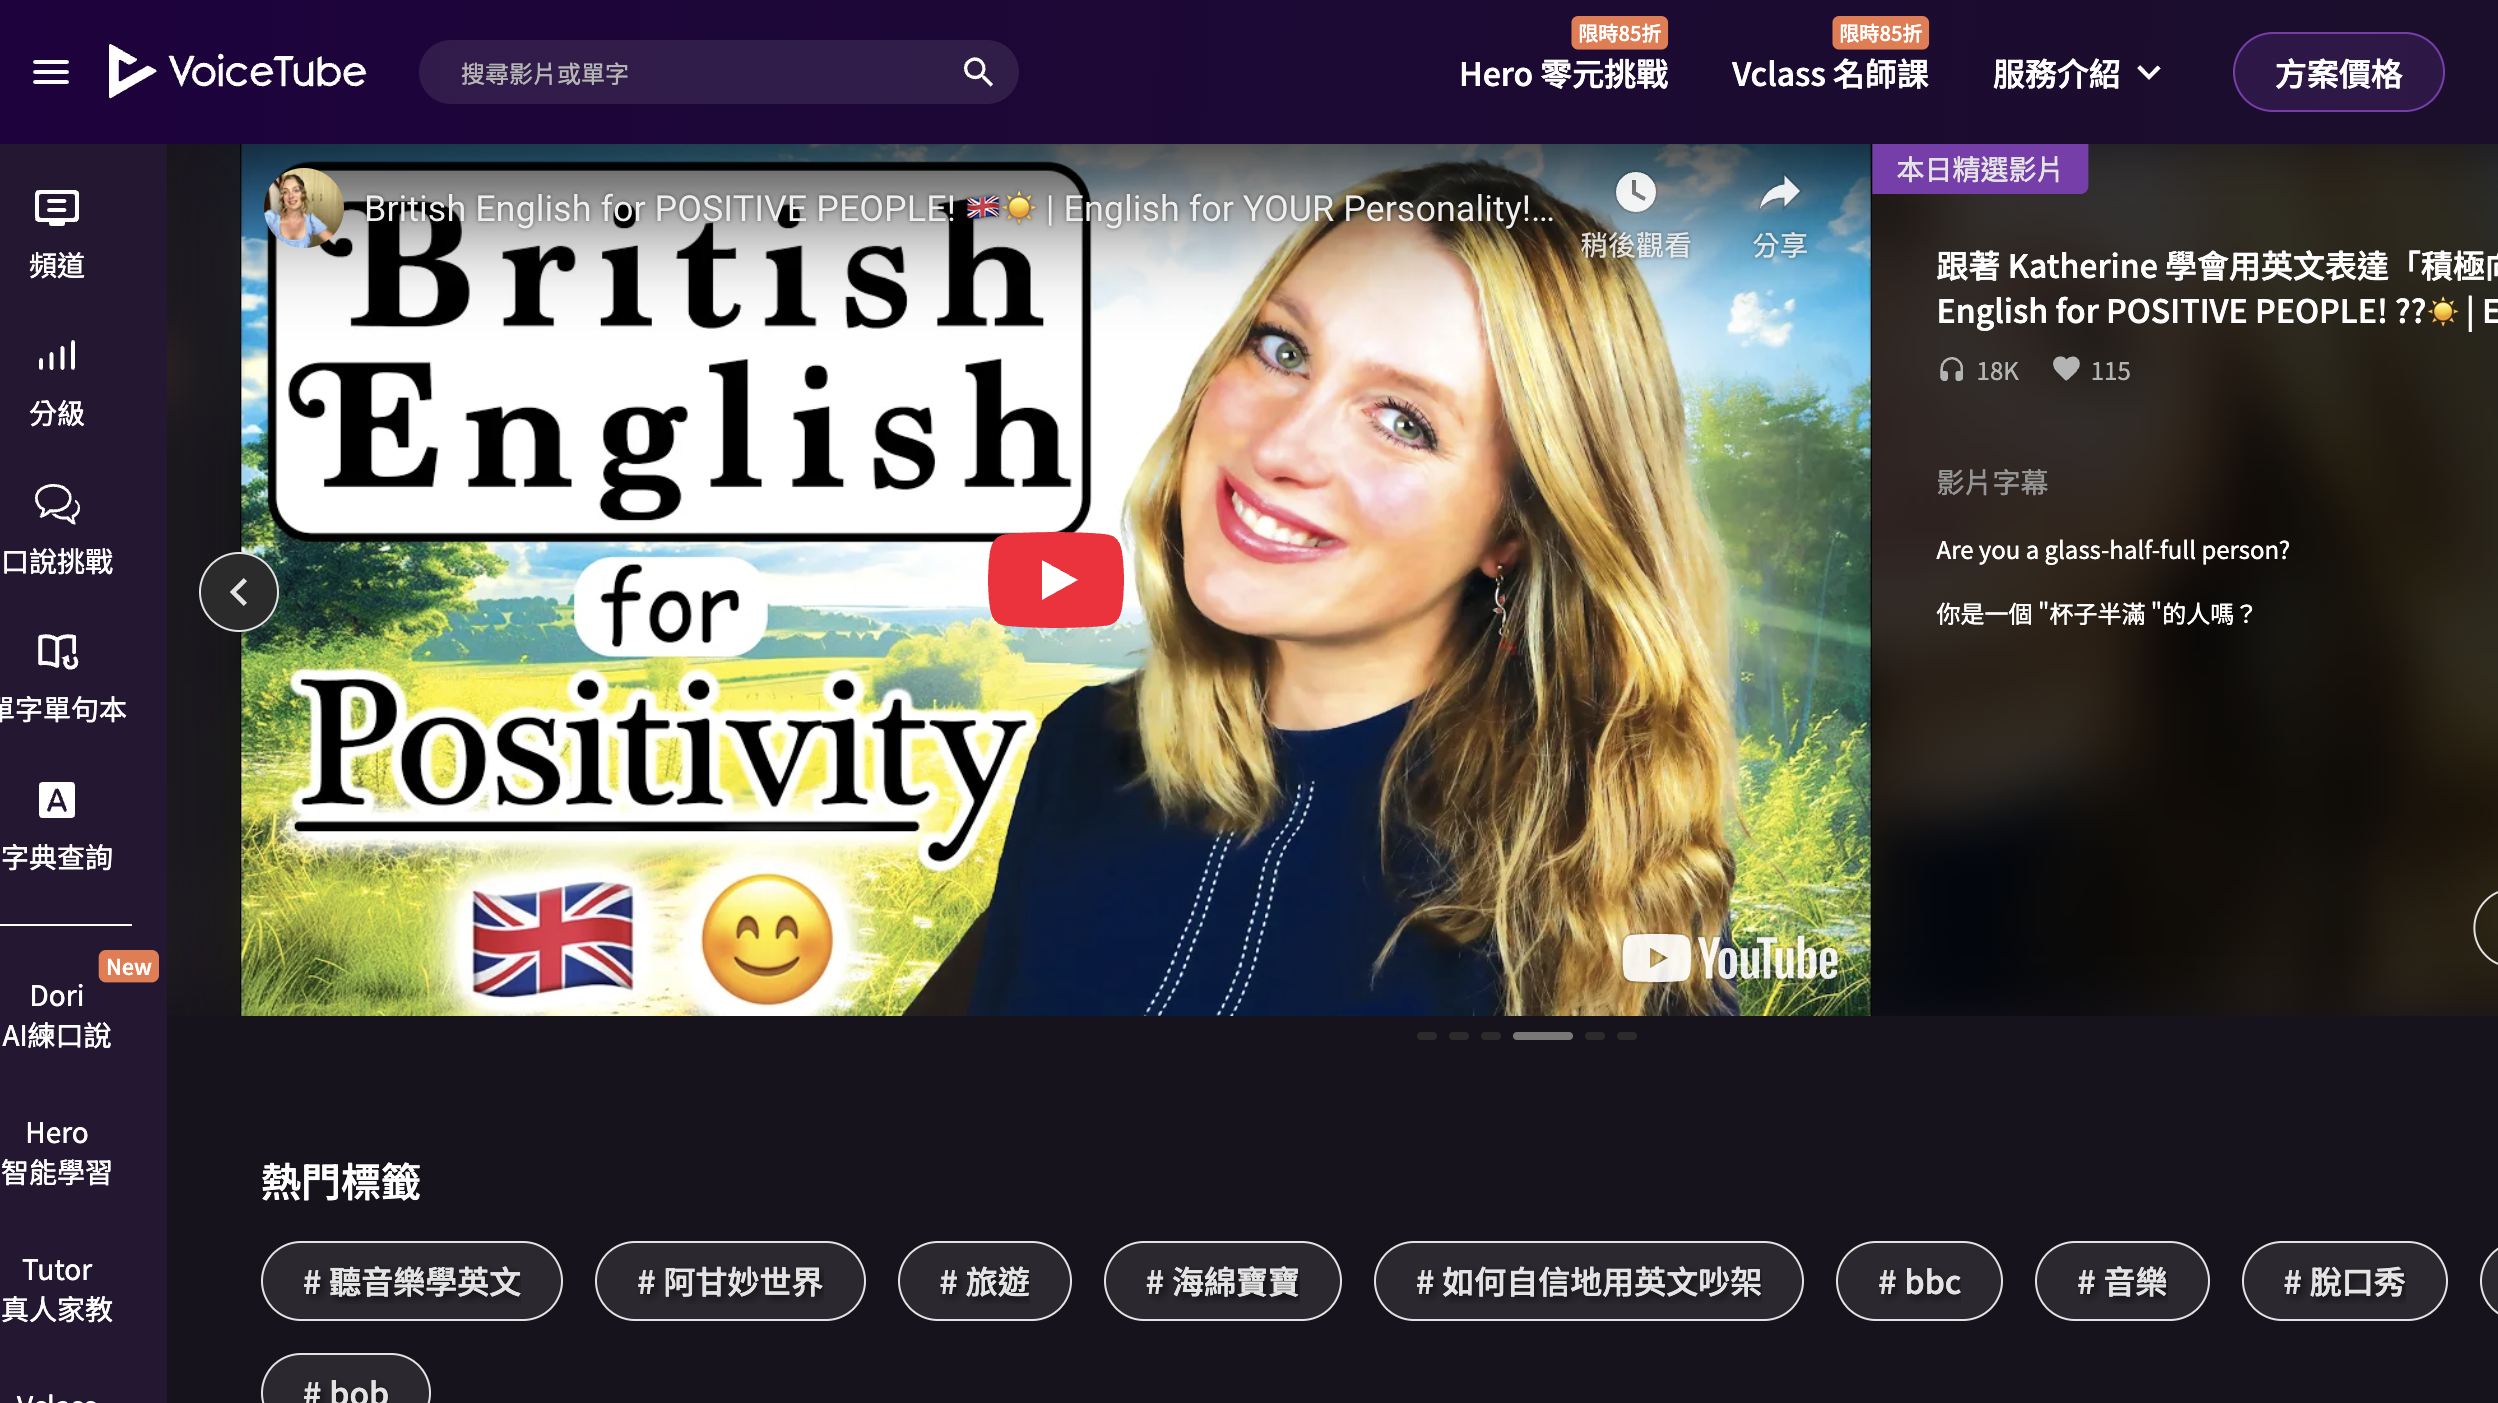Open the hamburger menu icon
Screen dimensions: 2498x1403
51,72
